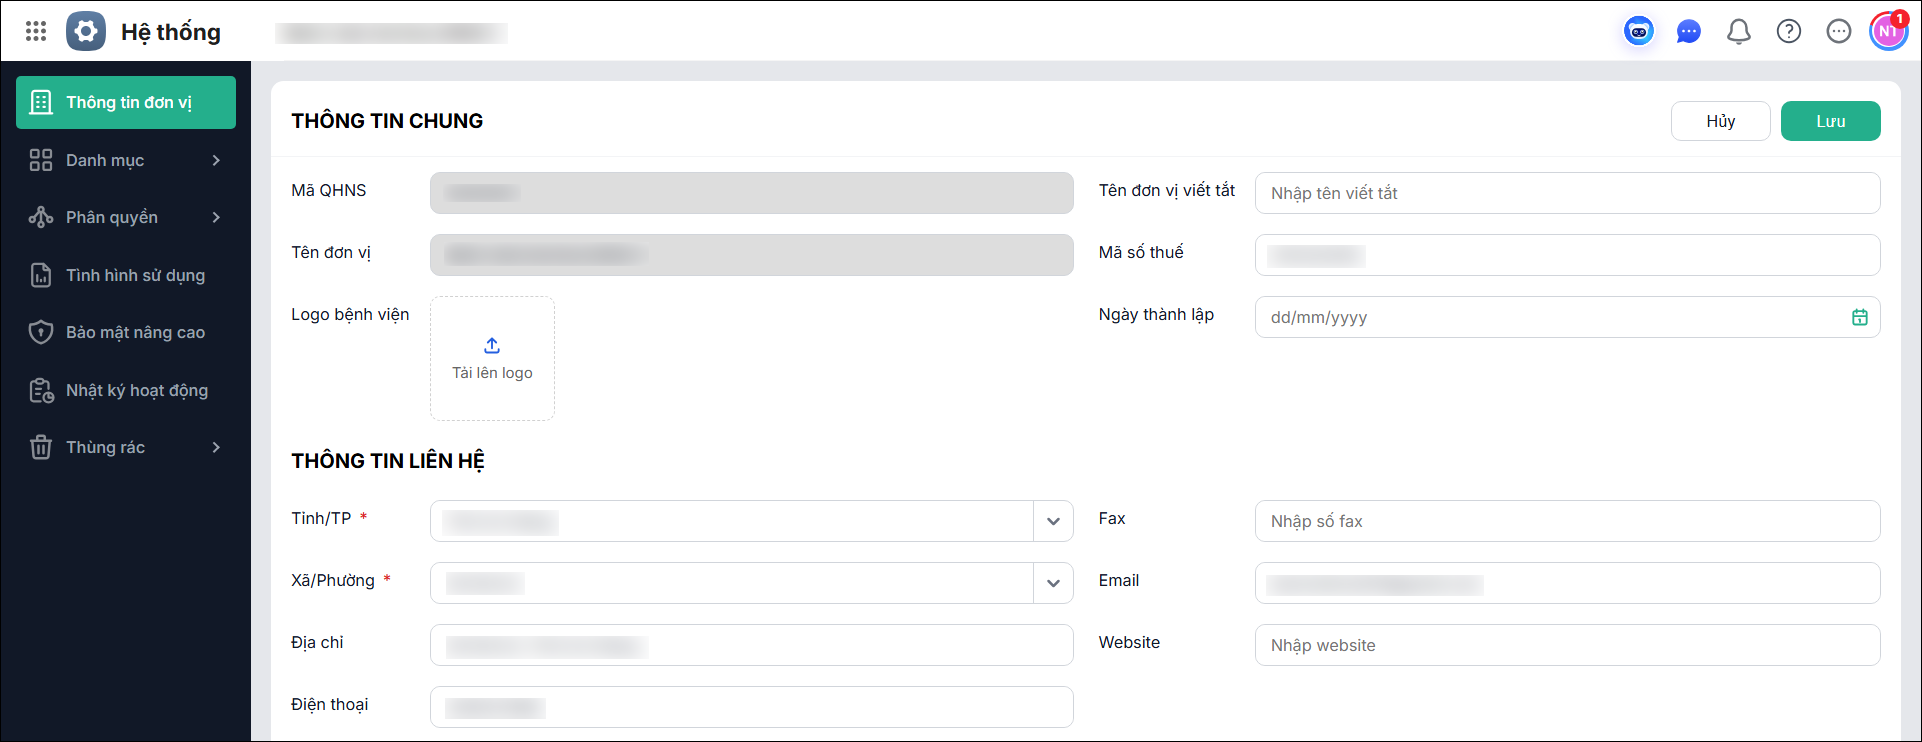This screenshot has width=1922, height=742.
Task: Open Thùng rác menu item
Action: (x=126, y=447)
